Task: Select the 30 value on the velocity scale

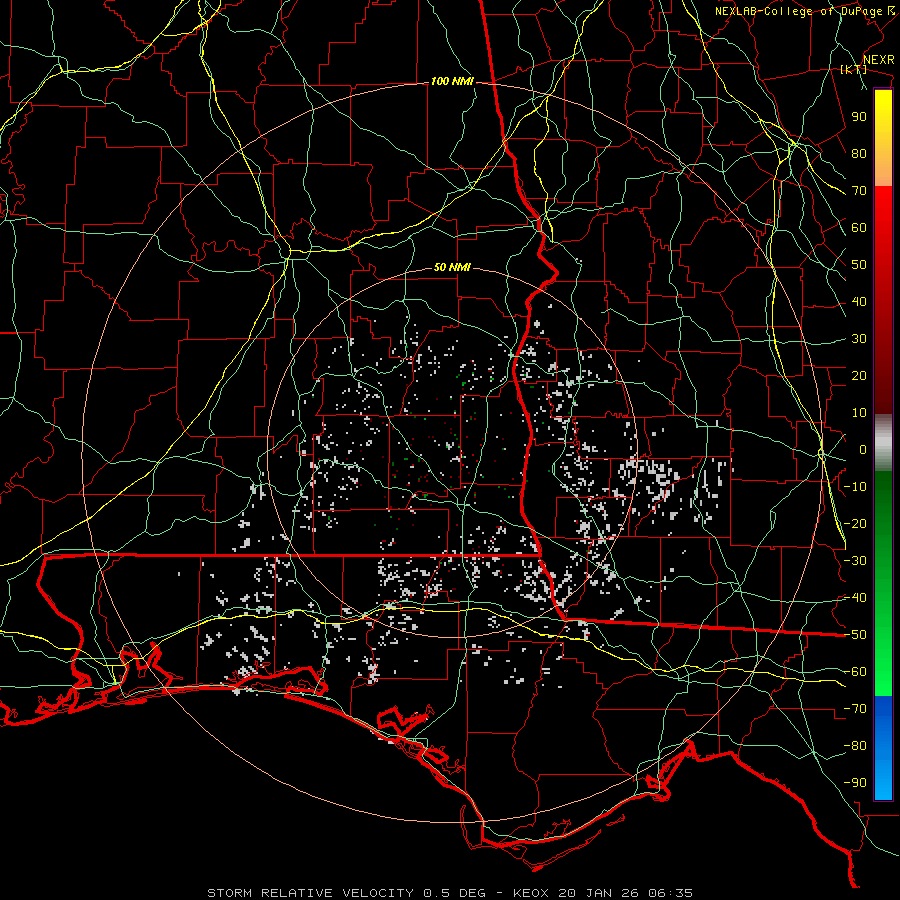Action: 859,339
